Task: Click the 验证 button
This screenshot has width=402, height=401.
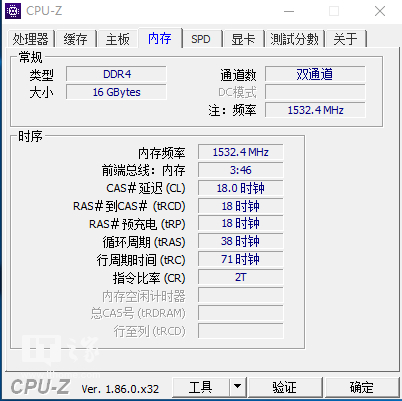Action: click(x=285, y=387)
